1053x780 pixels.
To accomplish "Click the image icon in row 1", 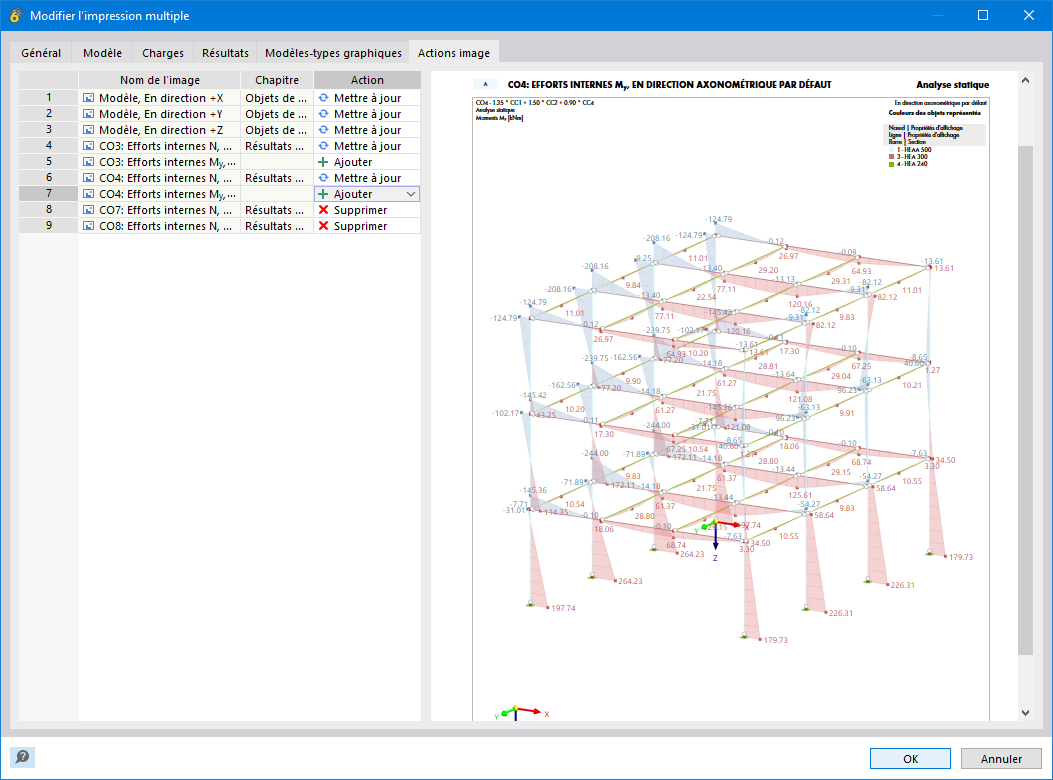I will [88, 98].
